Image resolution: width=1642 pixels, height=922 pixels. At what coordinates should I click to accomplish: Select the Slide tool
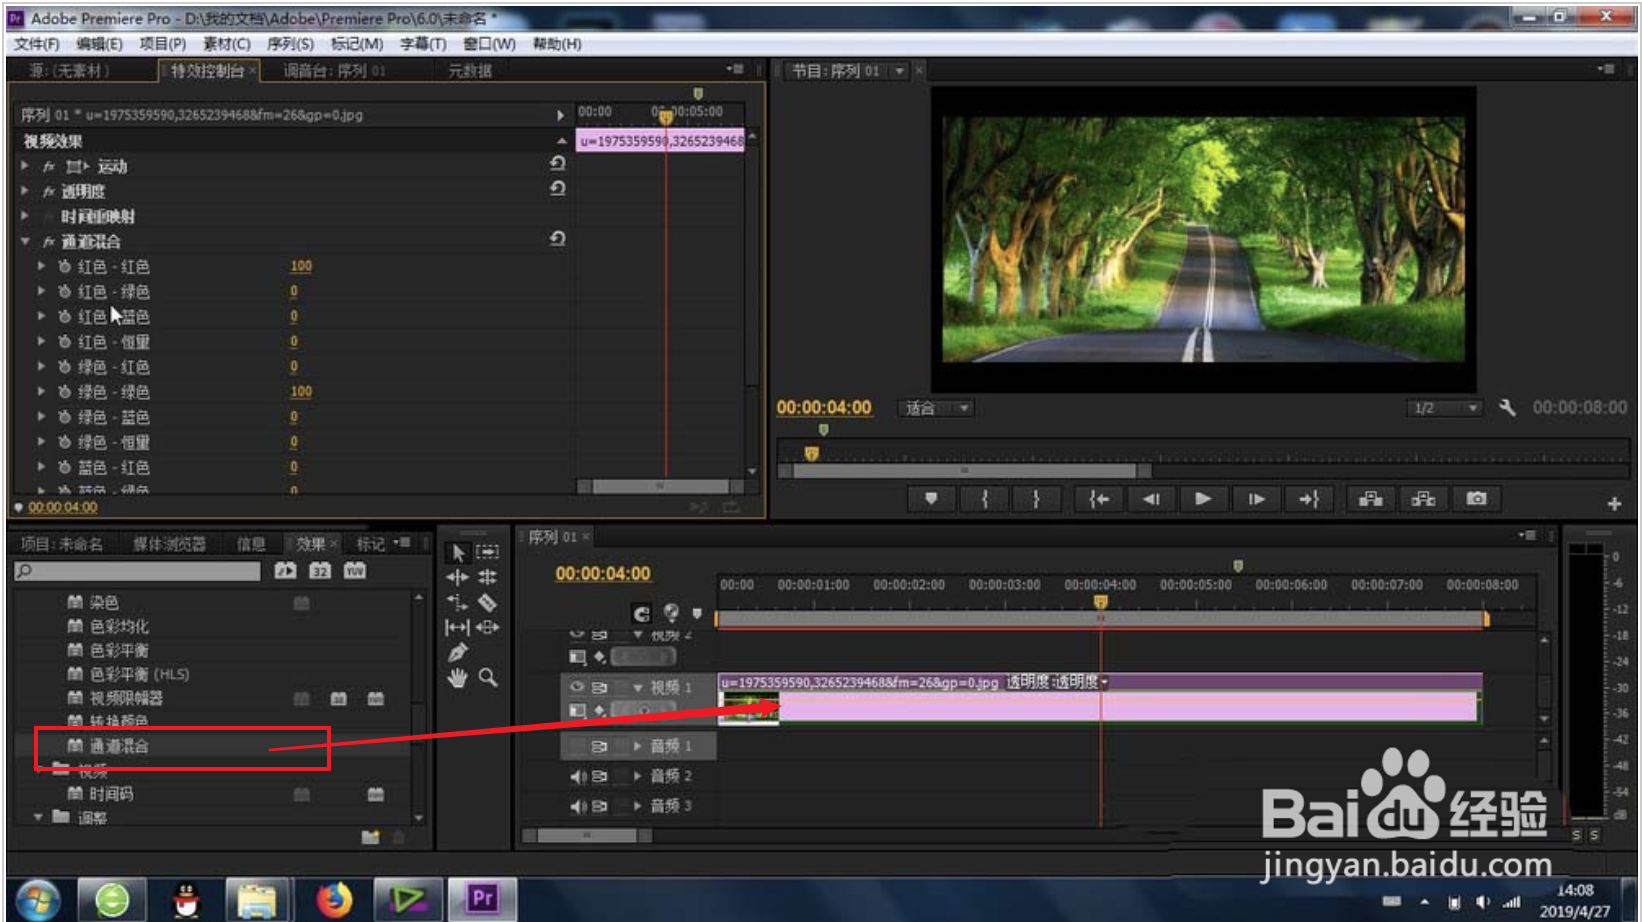coord(488,627)
